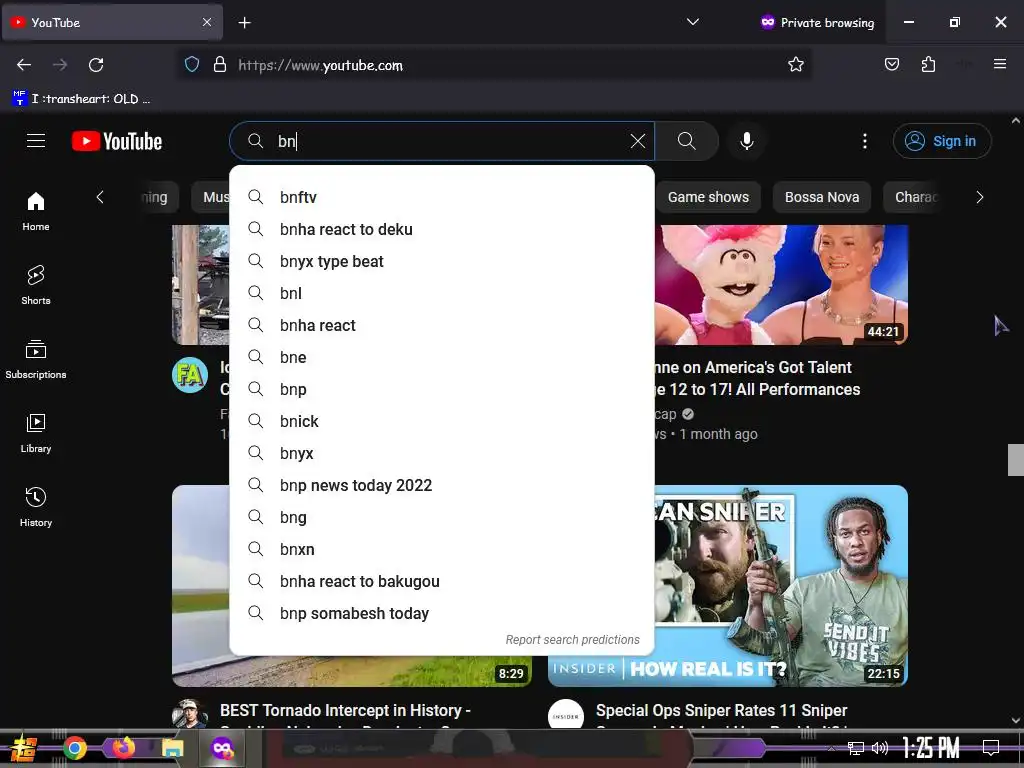Viewport: 1024px width, 768px height.
Task: Click the page vertical scrollbar thumb
Action: pyautogui.click(x=1016, y=460)
